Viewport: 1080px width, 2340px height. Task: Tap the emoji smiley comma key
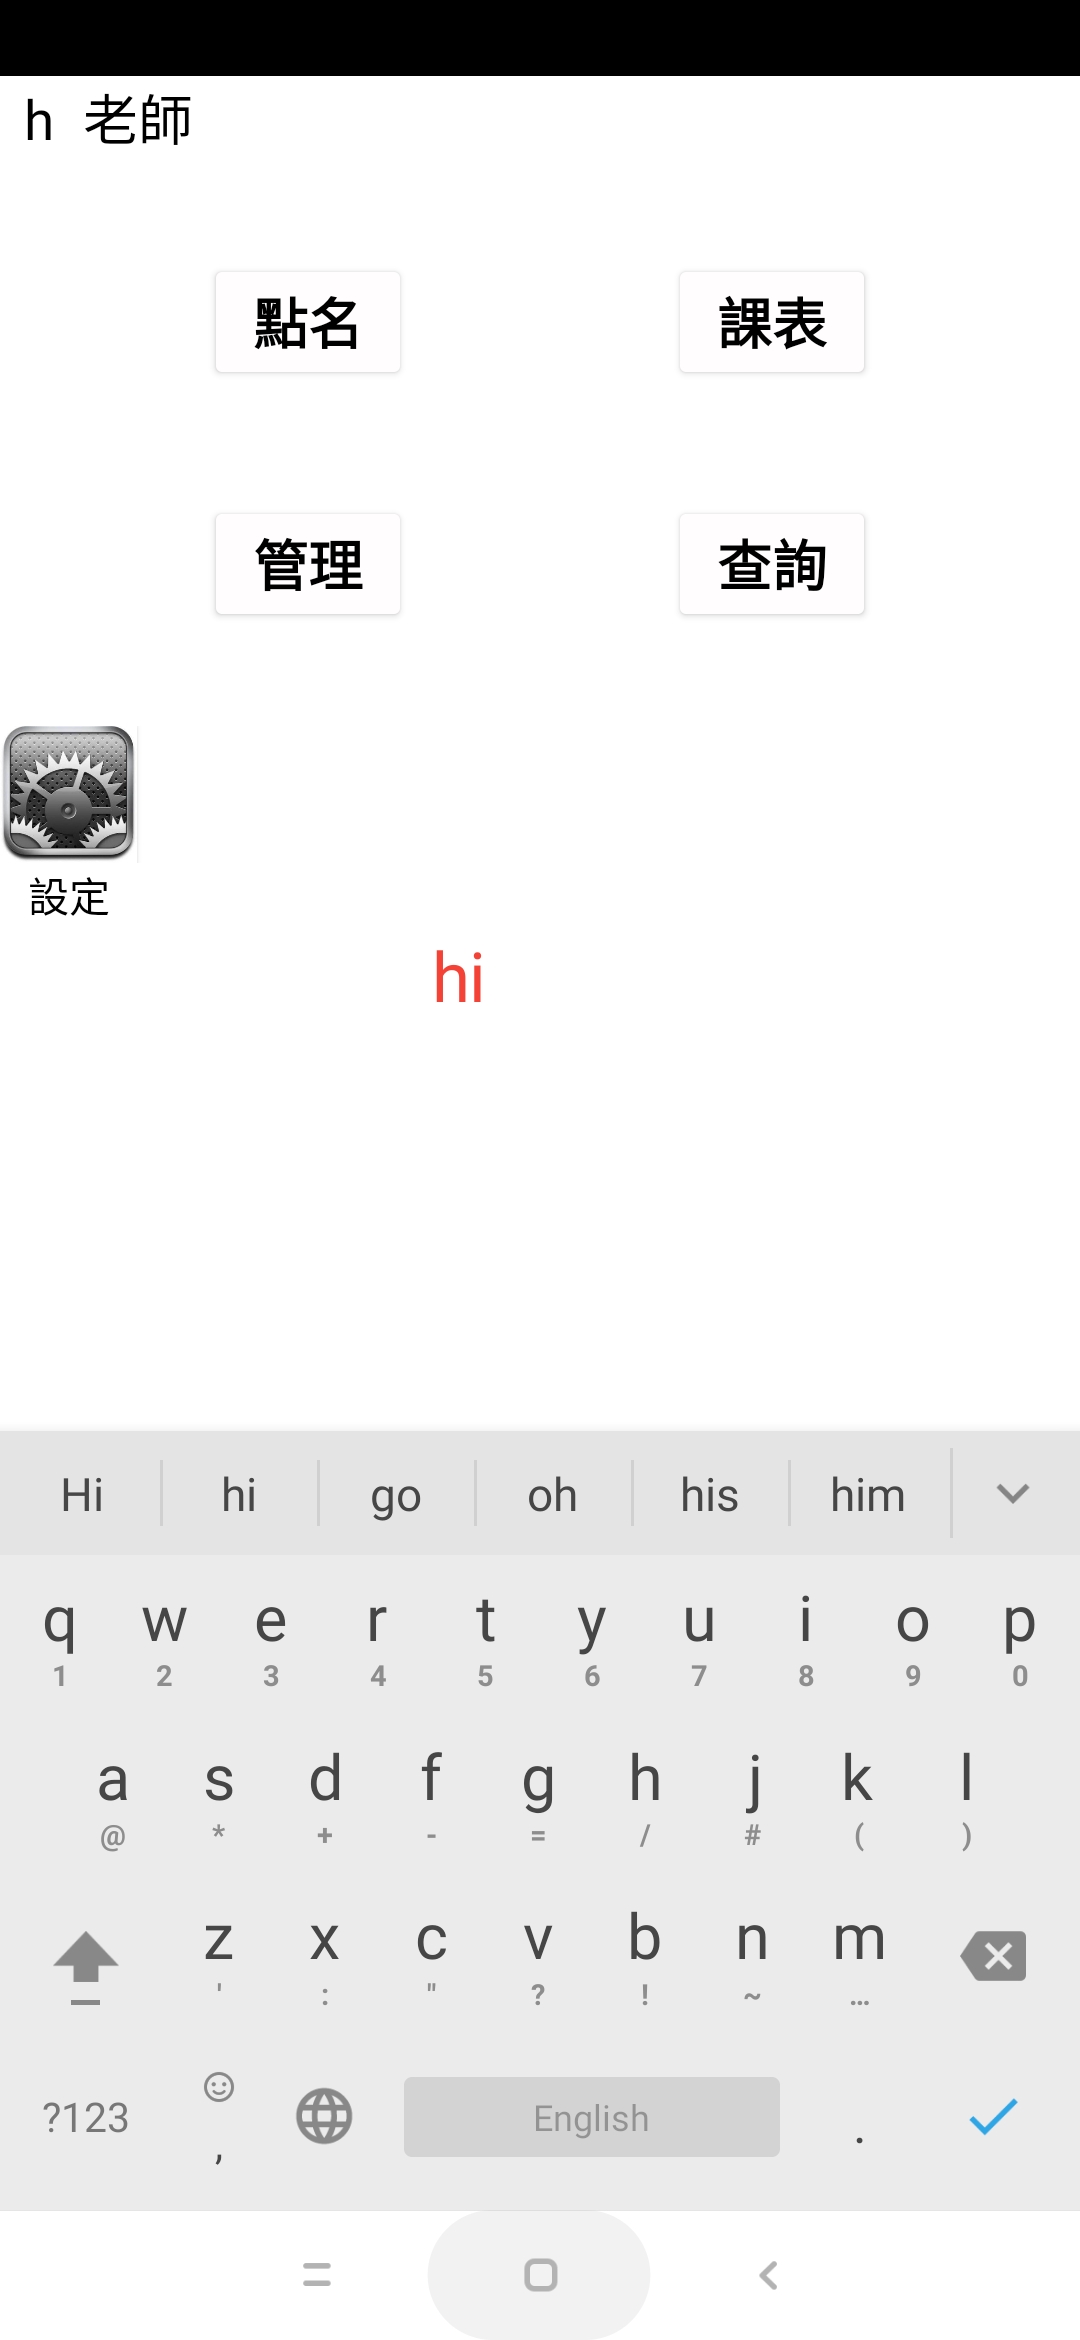pyautogui.click(x=218, y=2116)
